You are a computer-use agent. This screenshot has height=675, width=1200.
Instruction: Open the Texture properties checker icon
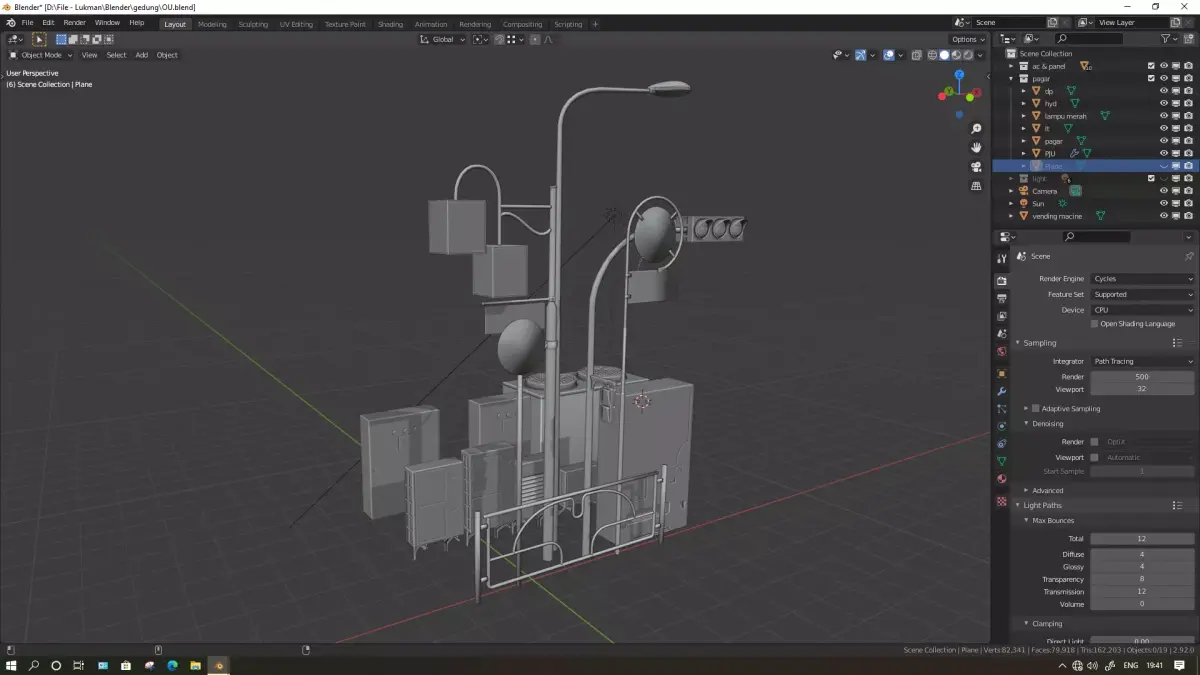(1002, 501)
